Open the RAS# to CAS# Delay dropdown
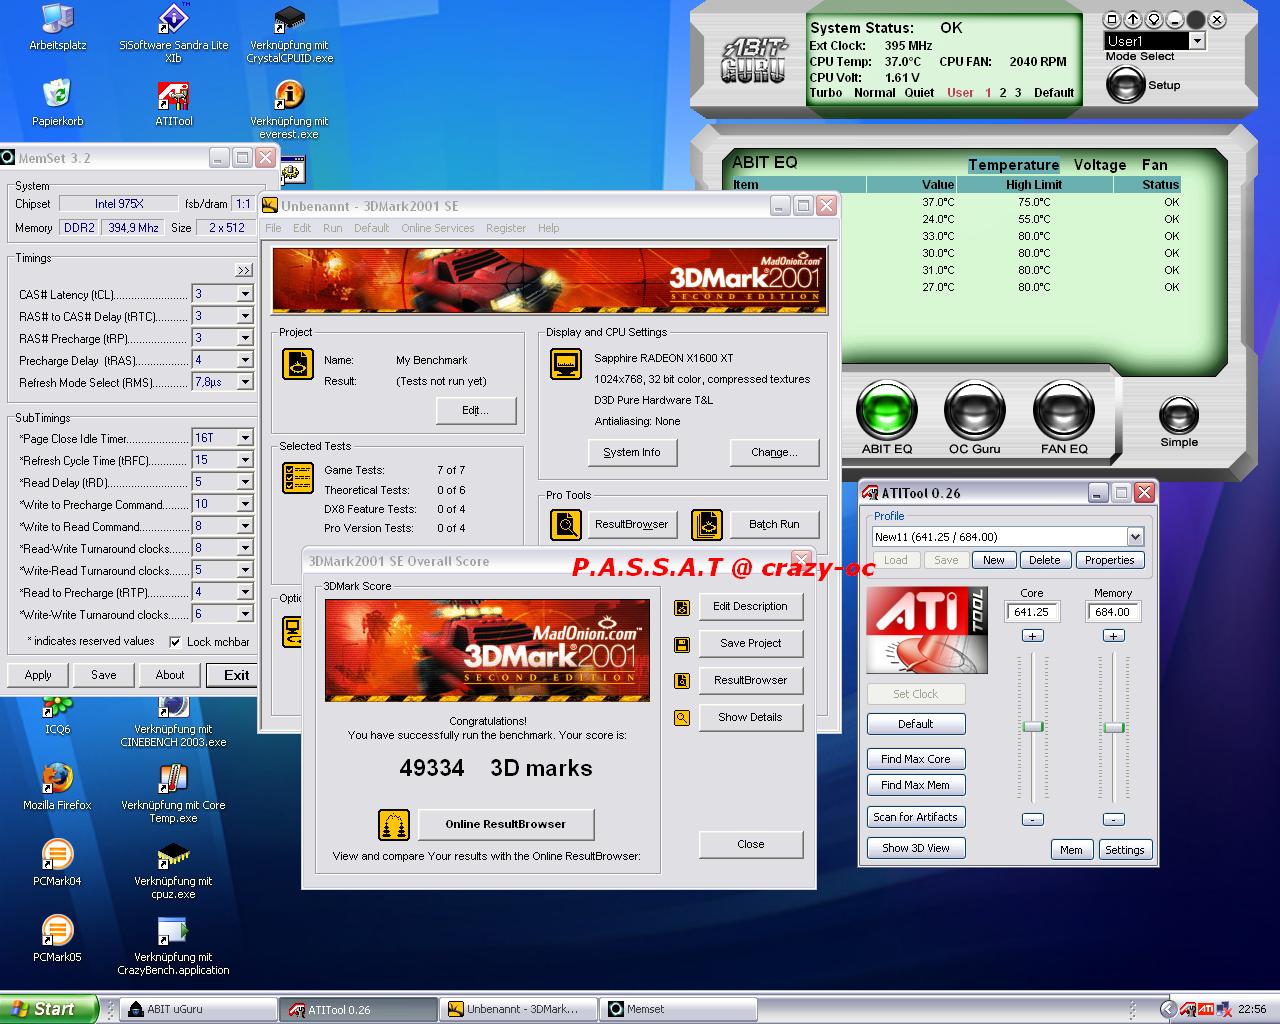The height and width of the screenshot is (1024, 1280). pyautogui.click(x=244, y=316)
